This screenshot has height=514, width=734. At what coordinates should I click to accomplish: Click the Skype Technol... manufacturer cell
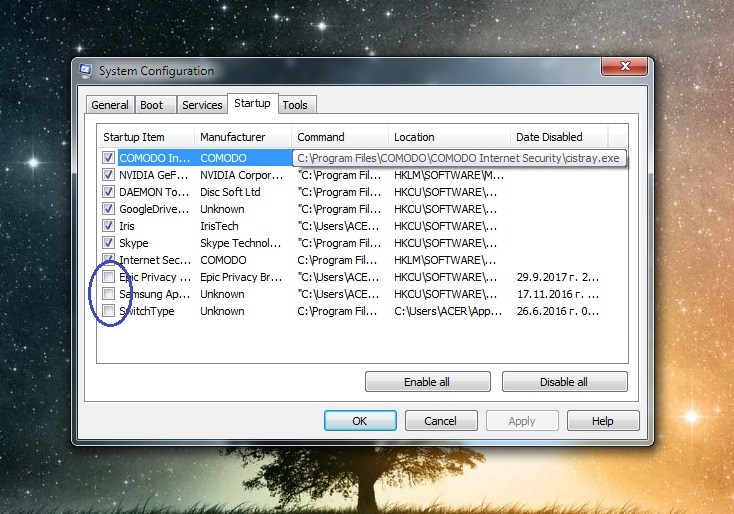(x=241, y=243)
